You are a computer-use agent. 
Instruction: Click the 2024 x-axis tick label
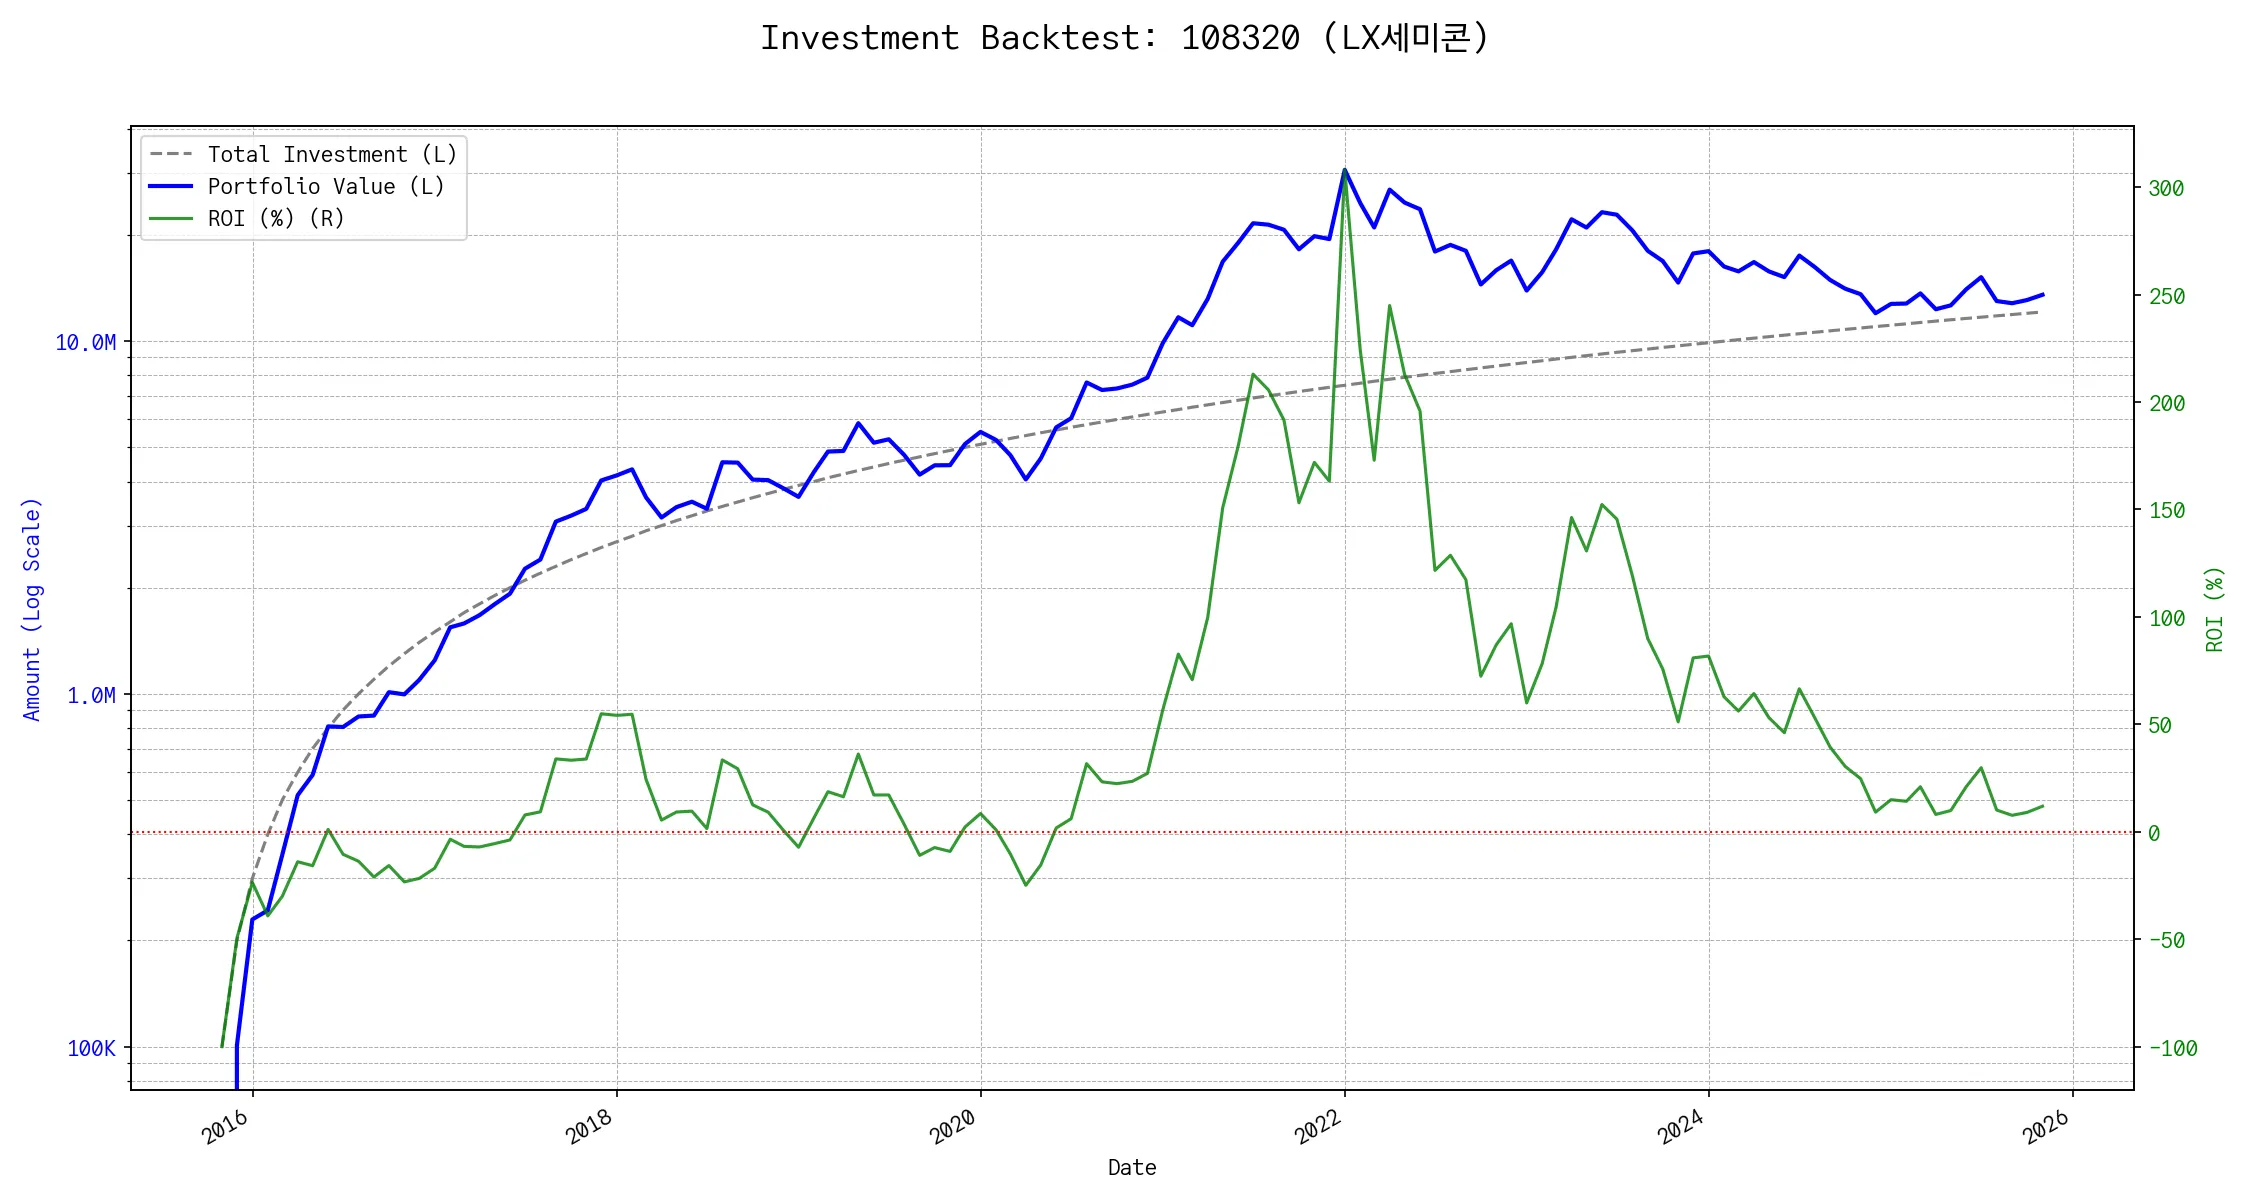click(1681, 1127)
